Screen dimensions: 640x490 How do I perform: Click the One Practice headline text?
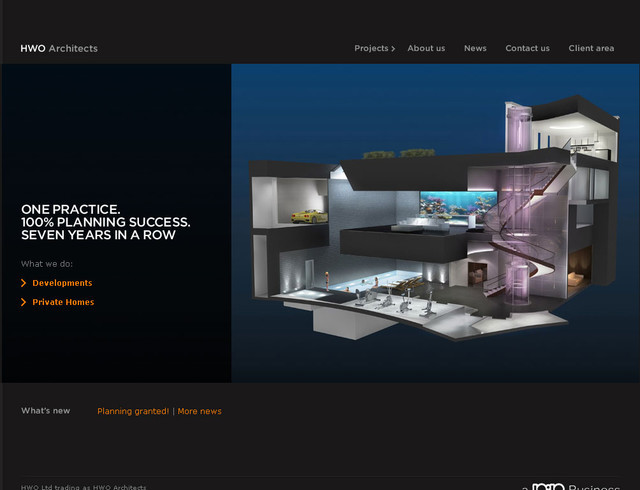(105, 222)
